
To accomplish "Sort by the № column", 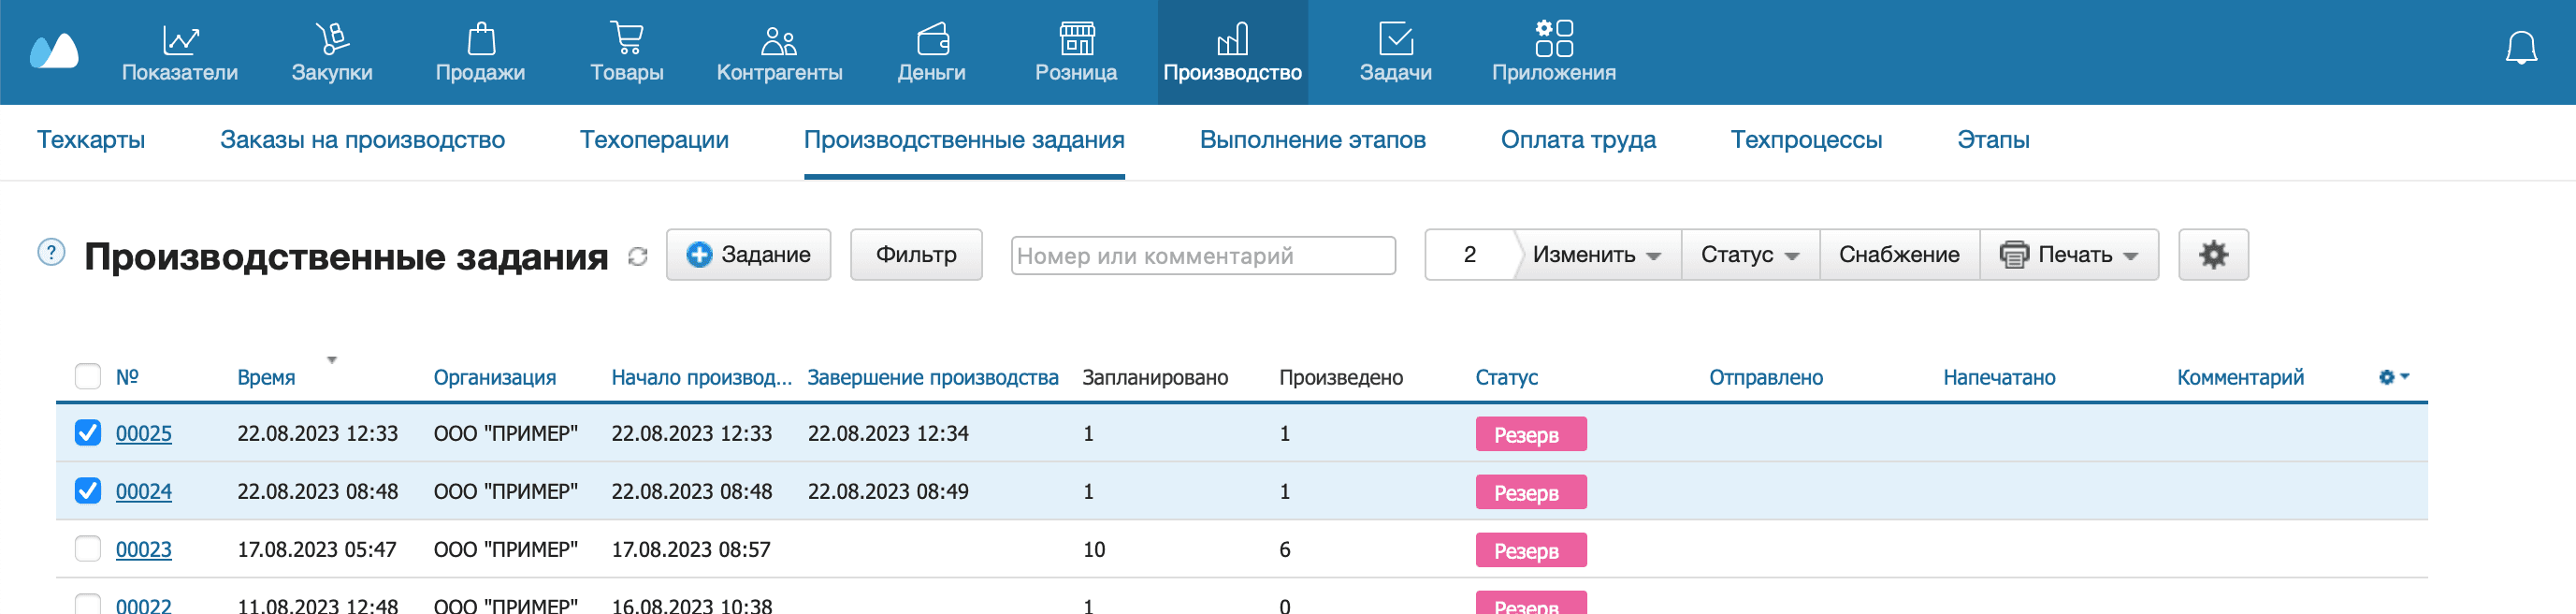I will [x=127, y=377].
